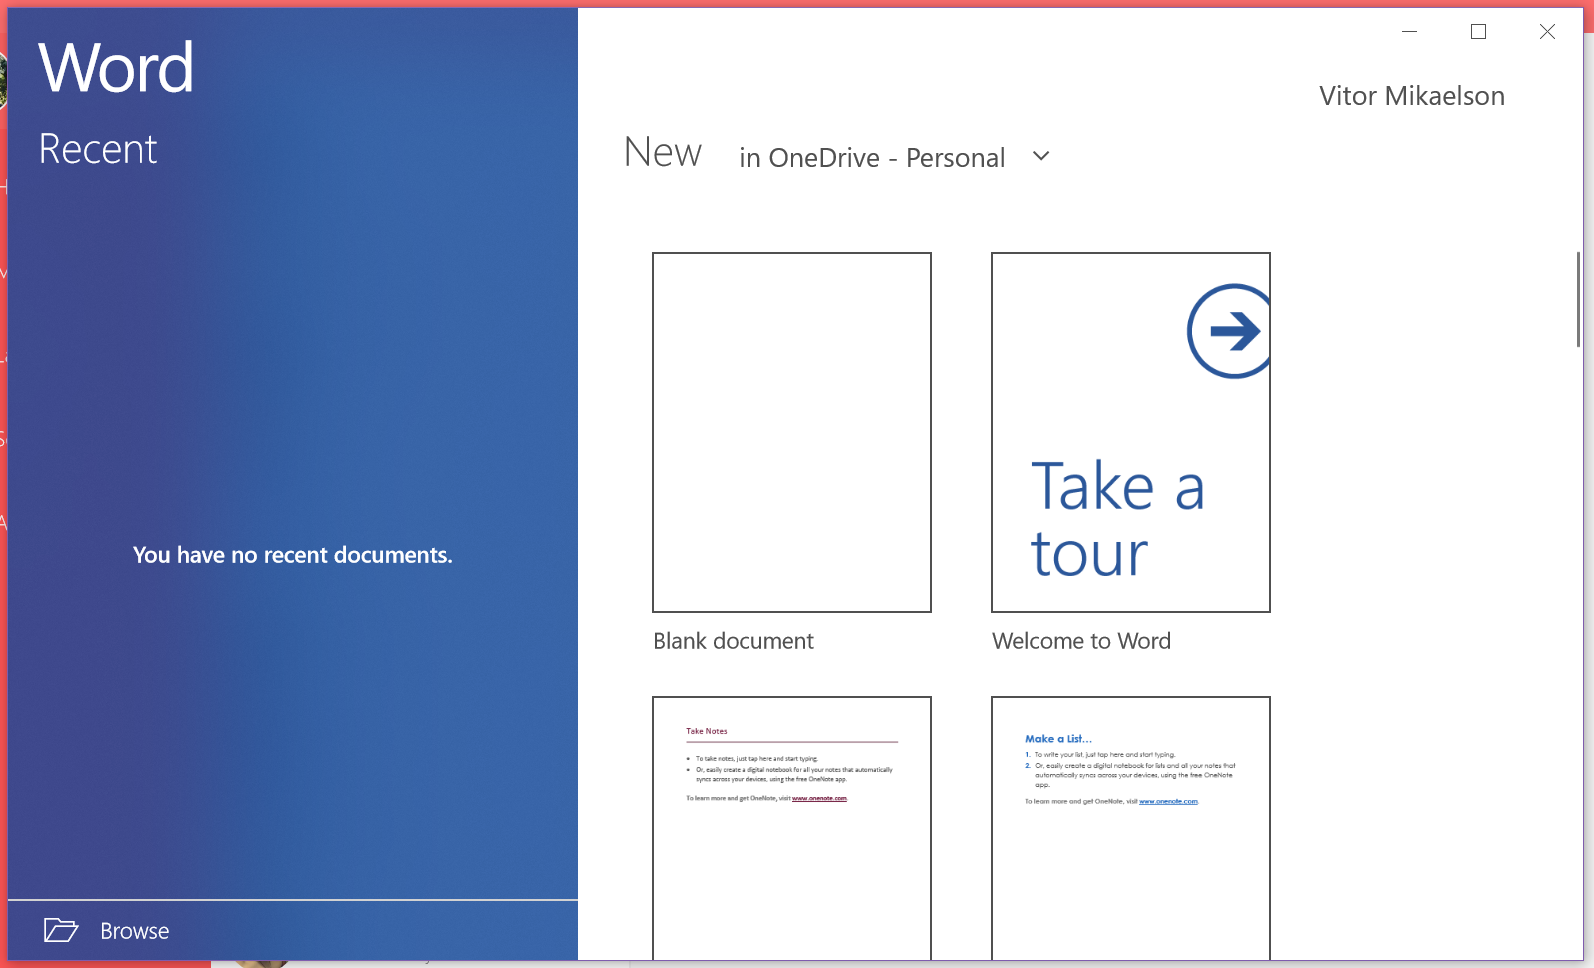Click the 'Recent' heading
This screenshot has height=968, width=1594.
98,149
